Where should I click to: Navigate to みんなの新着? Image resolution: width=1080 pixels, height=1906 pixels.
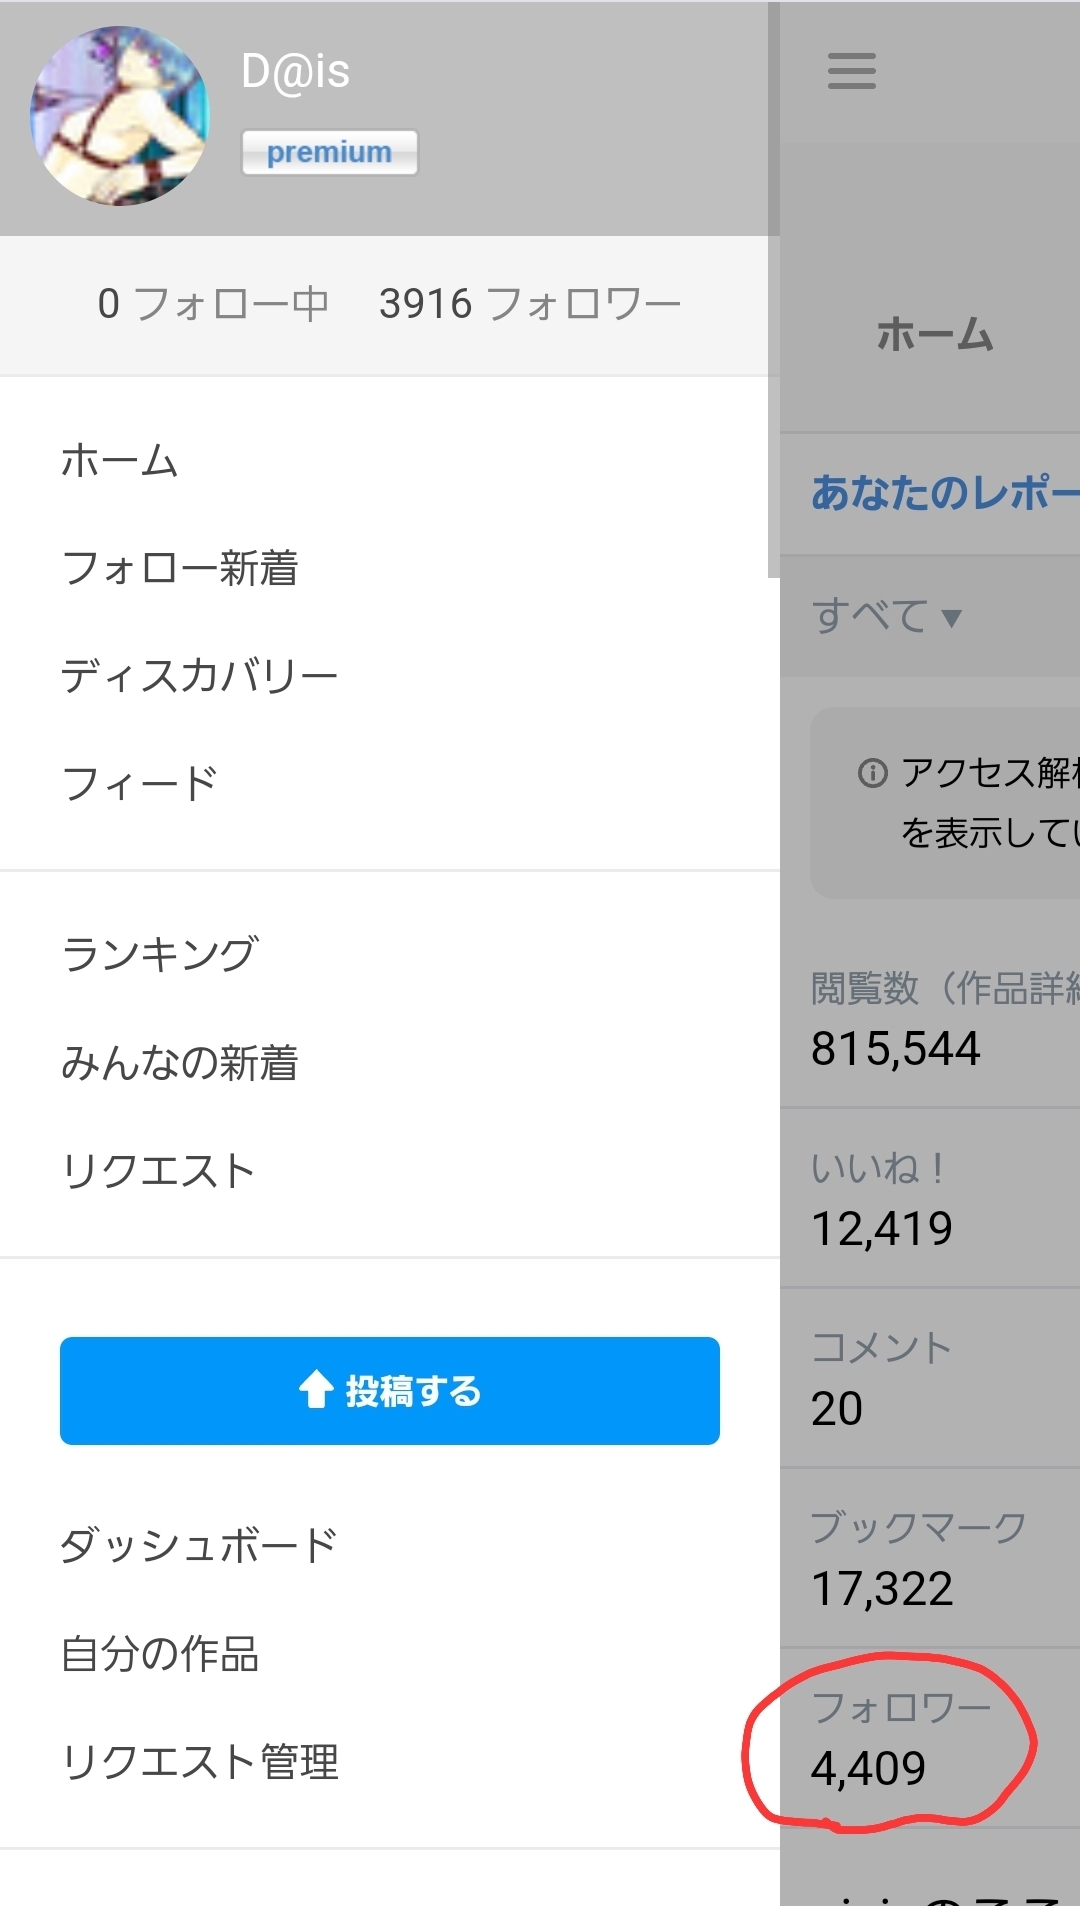pos(180,1062)
